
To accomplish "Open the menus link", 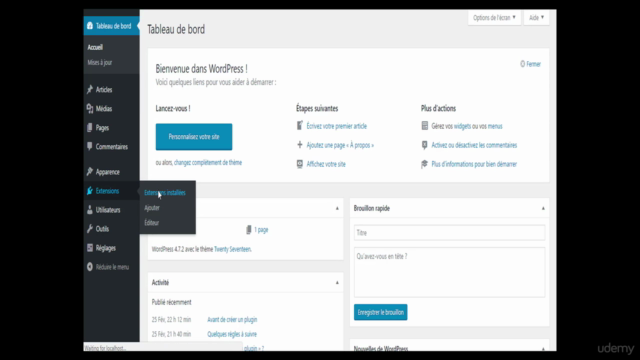I will 495,126.
